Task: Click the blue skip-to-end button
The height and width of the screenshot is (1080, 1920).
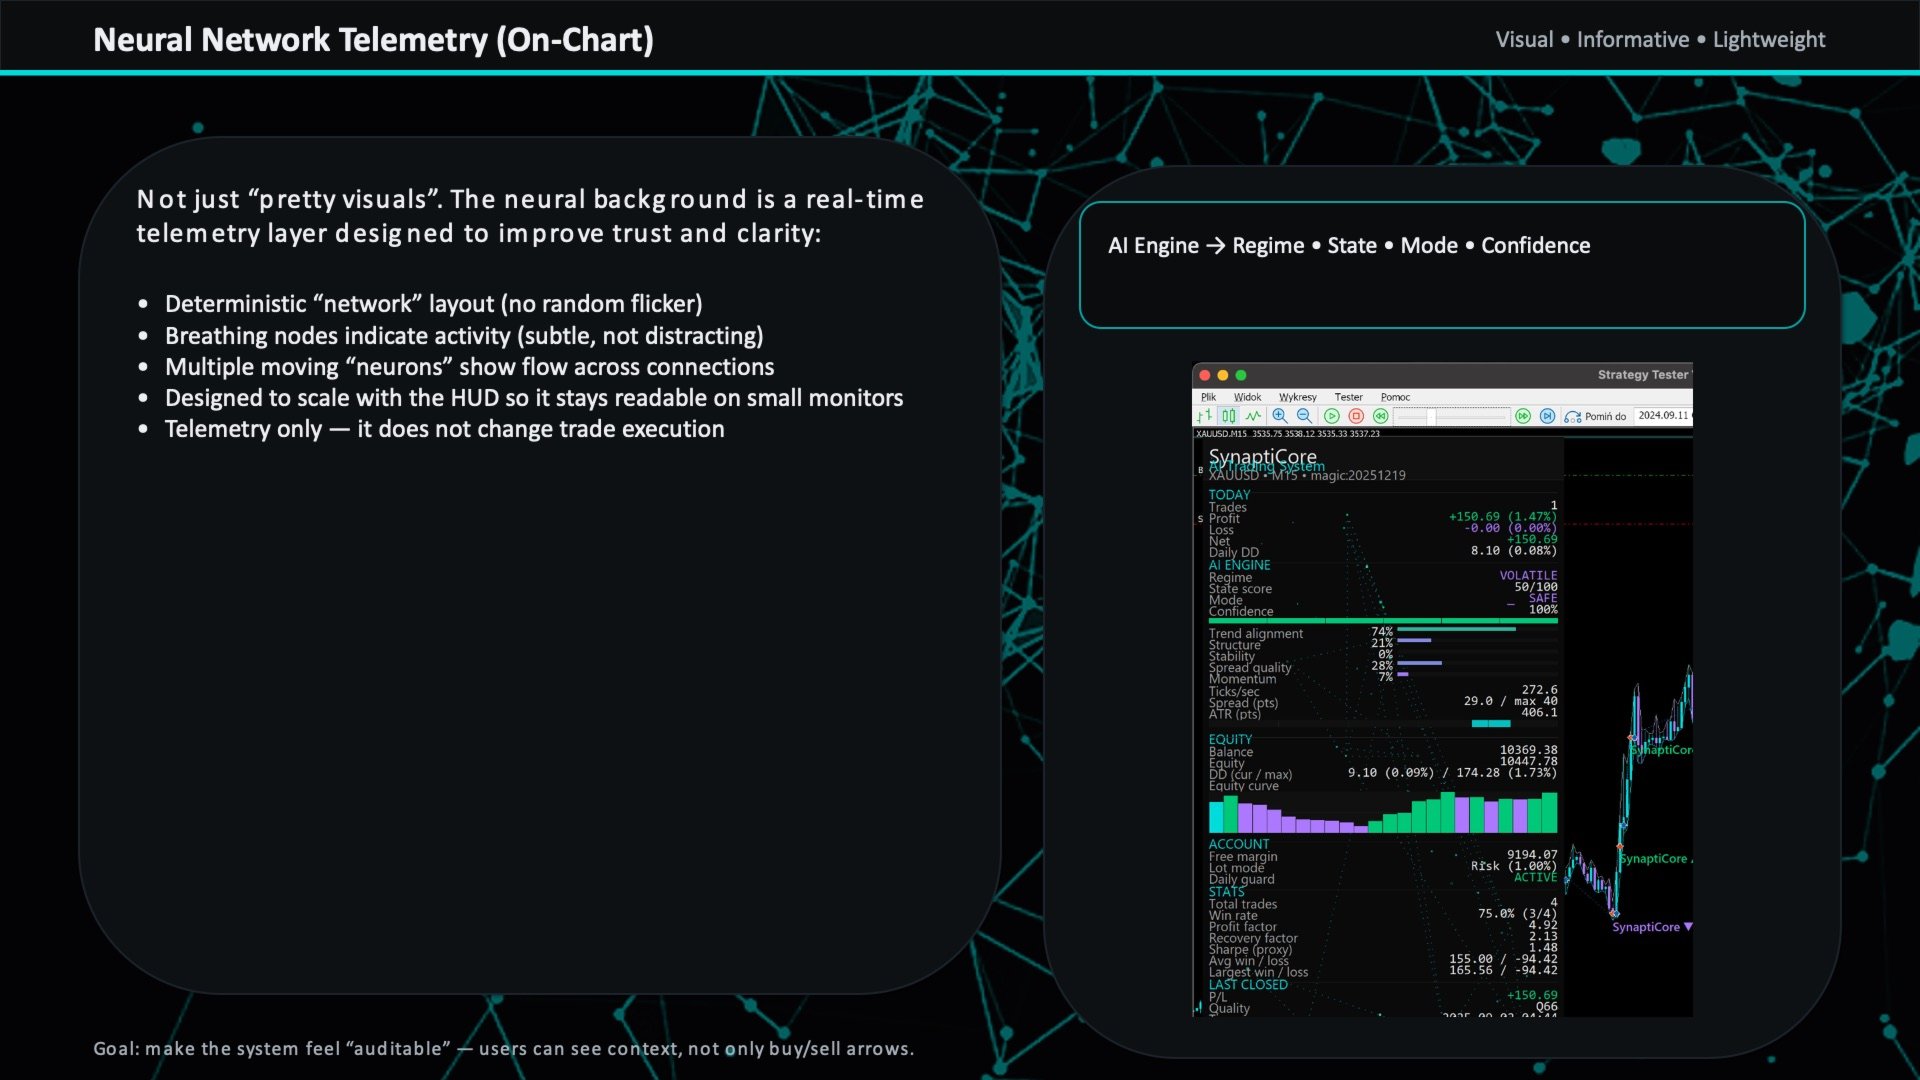Action: [x=1547, y=416]
